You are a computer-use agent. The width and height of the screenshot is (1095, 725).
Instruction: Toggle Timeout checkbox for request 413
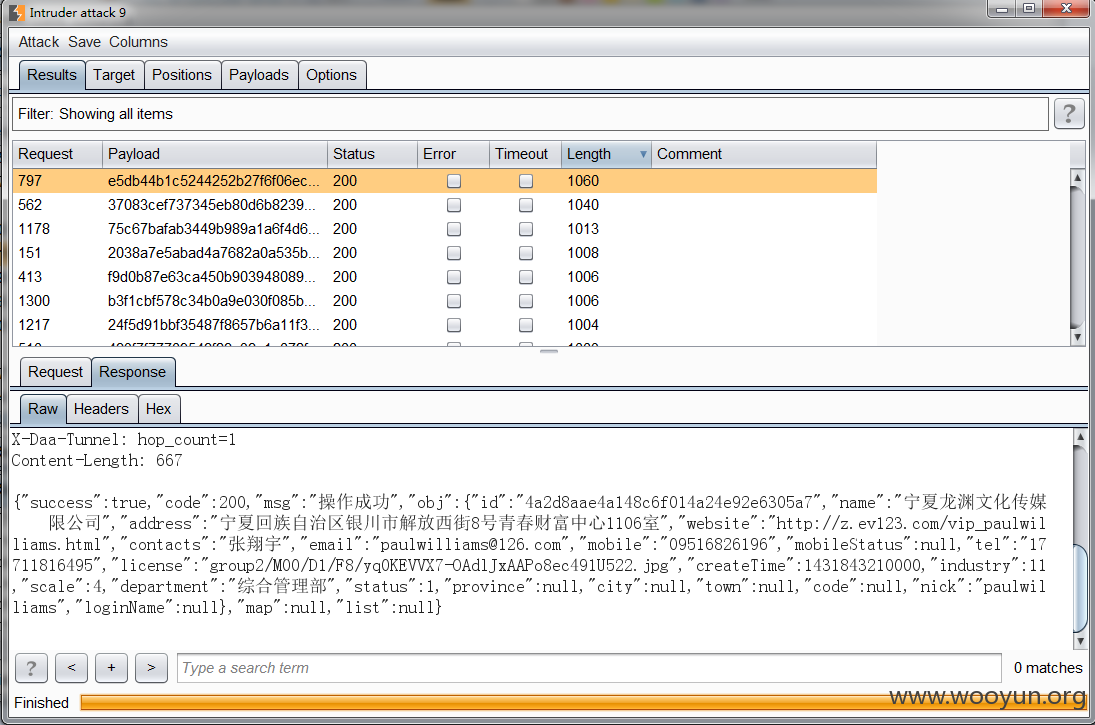526,277
